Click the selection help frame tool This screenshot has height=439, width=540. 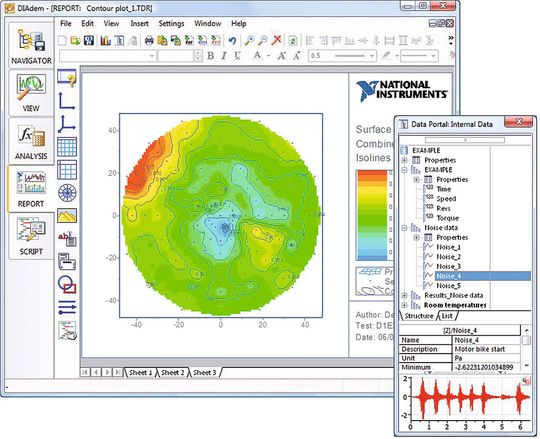67,78
